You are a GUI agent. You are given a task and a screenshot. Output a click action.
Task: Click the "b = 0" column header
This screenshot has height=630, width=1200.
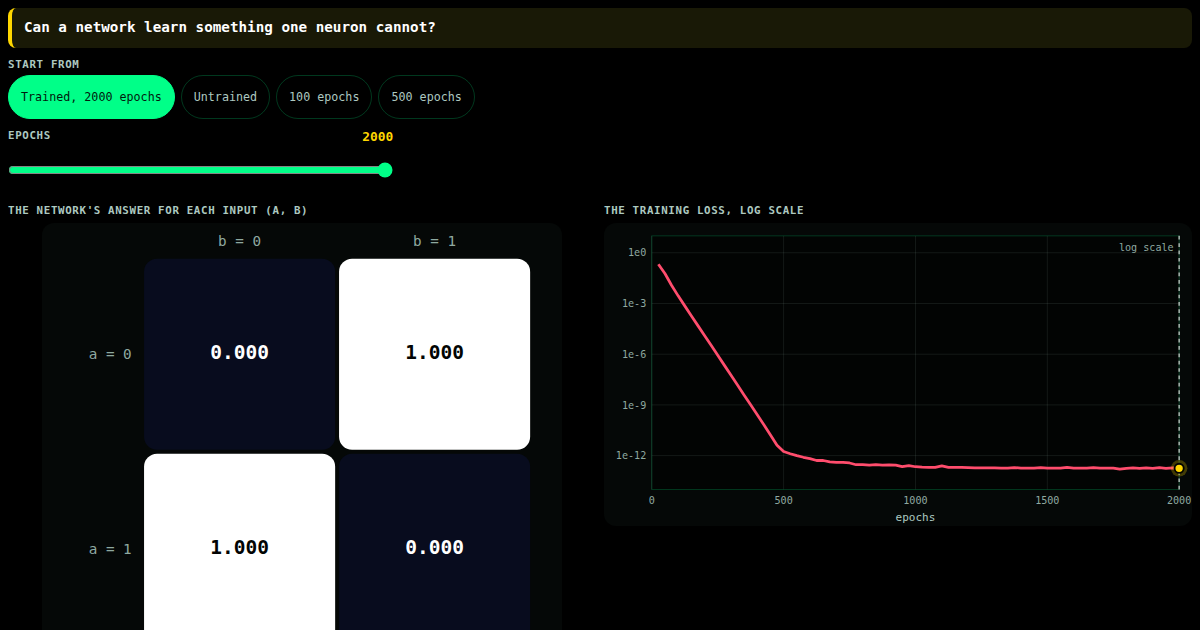[x=239, y=241]
